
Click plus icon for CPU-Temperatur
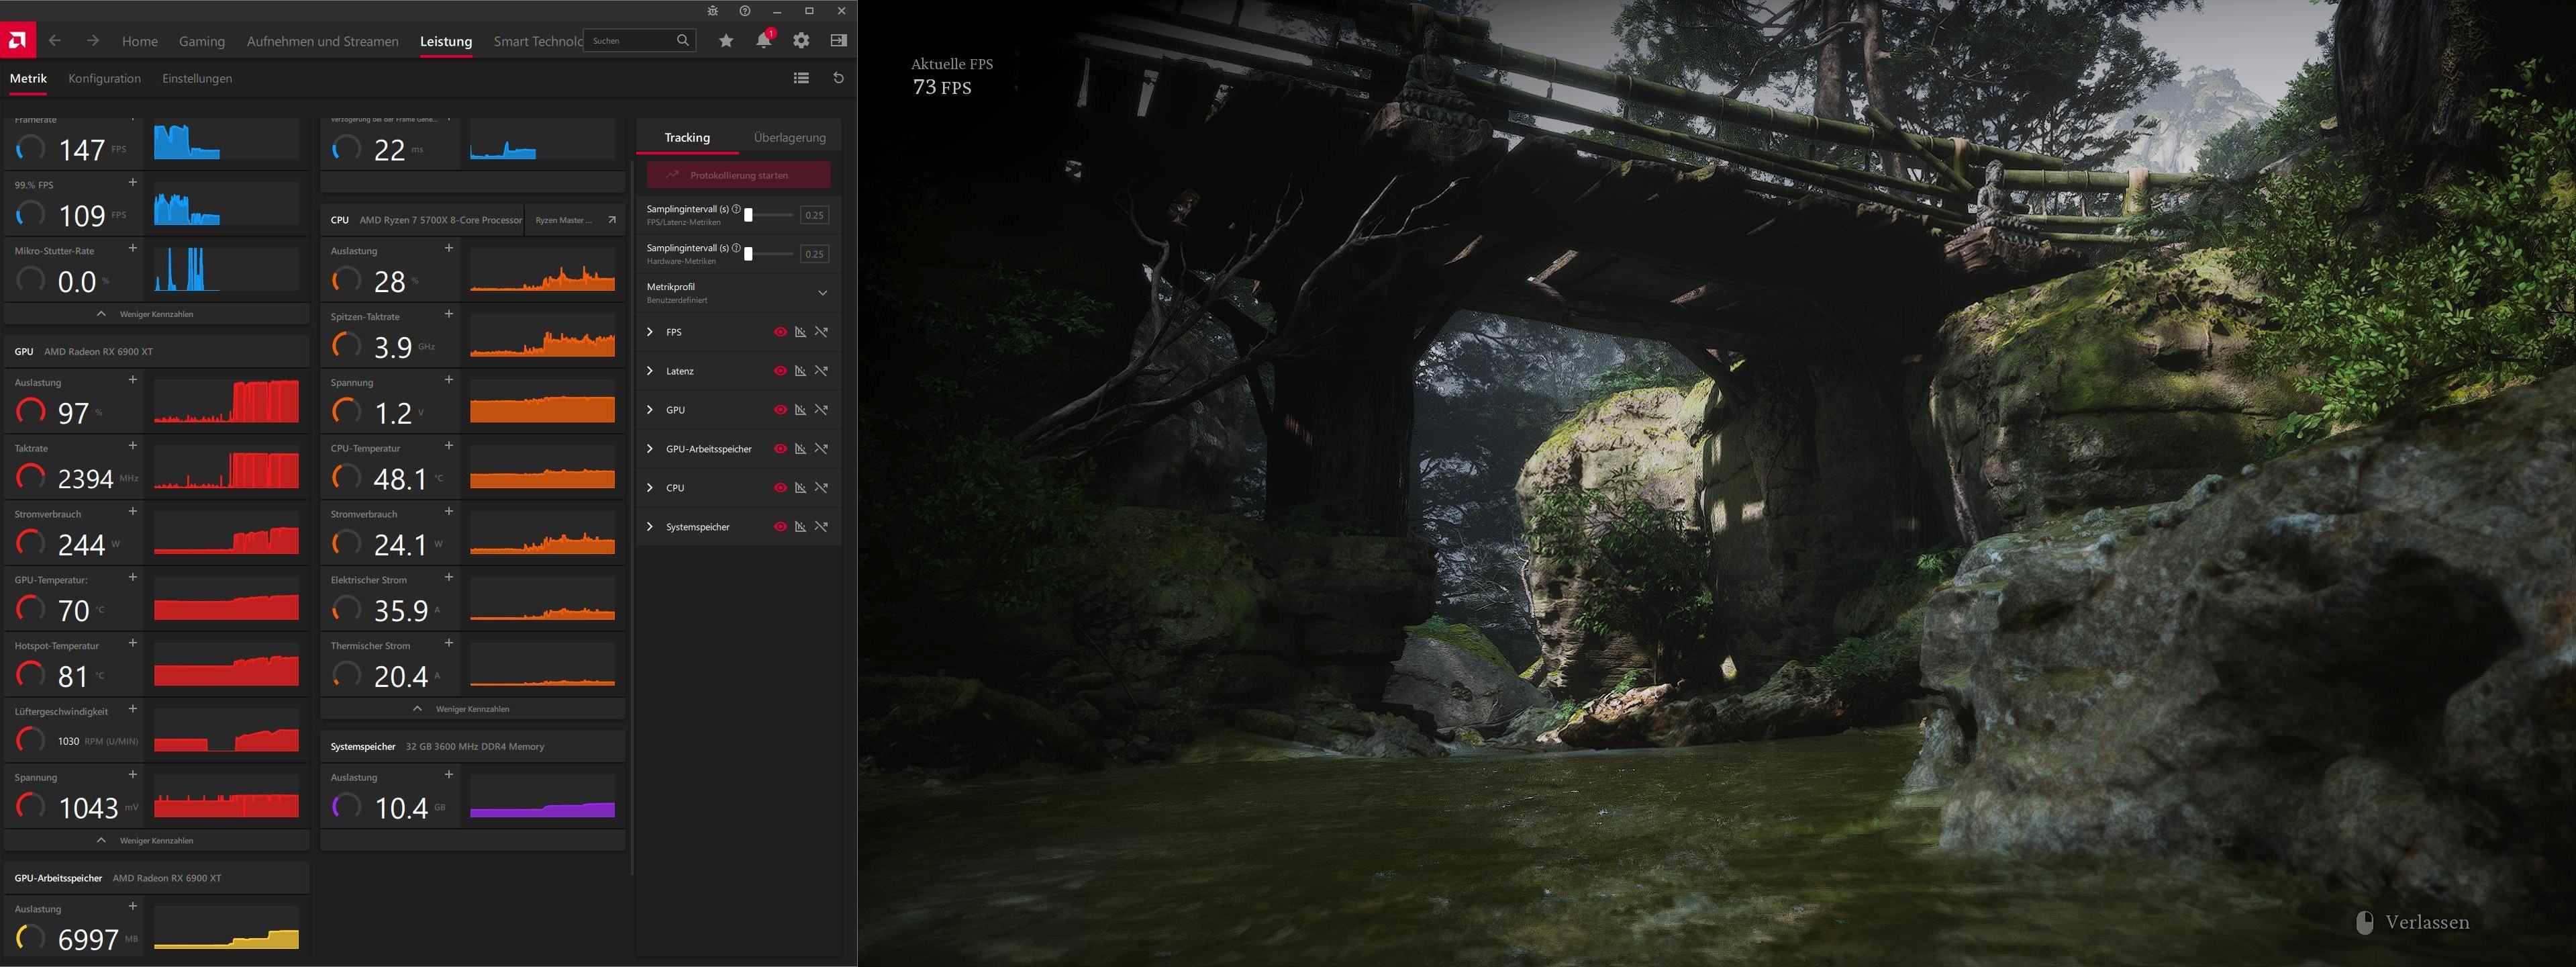(x=448, y=446)
